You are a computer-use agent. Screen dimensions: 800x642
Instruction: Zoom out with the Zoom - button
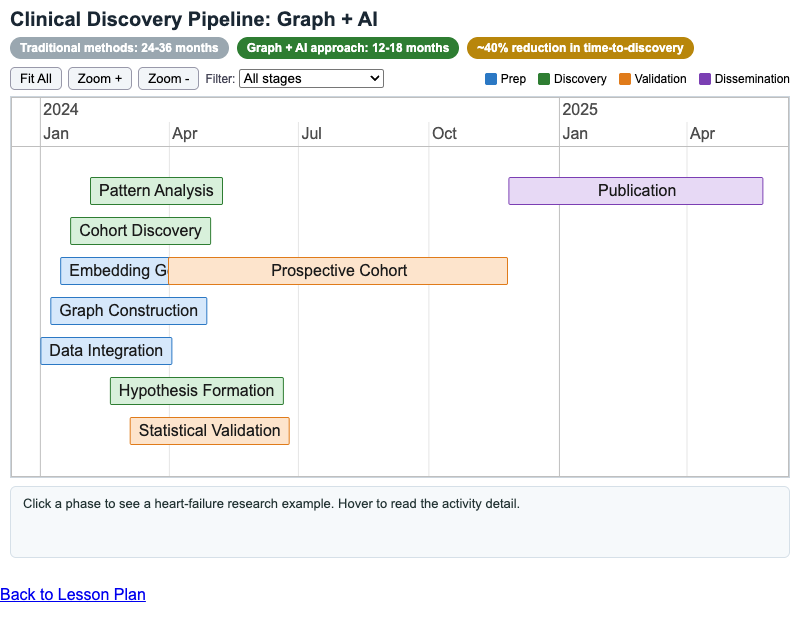(168, 79)
